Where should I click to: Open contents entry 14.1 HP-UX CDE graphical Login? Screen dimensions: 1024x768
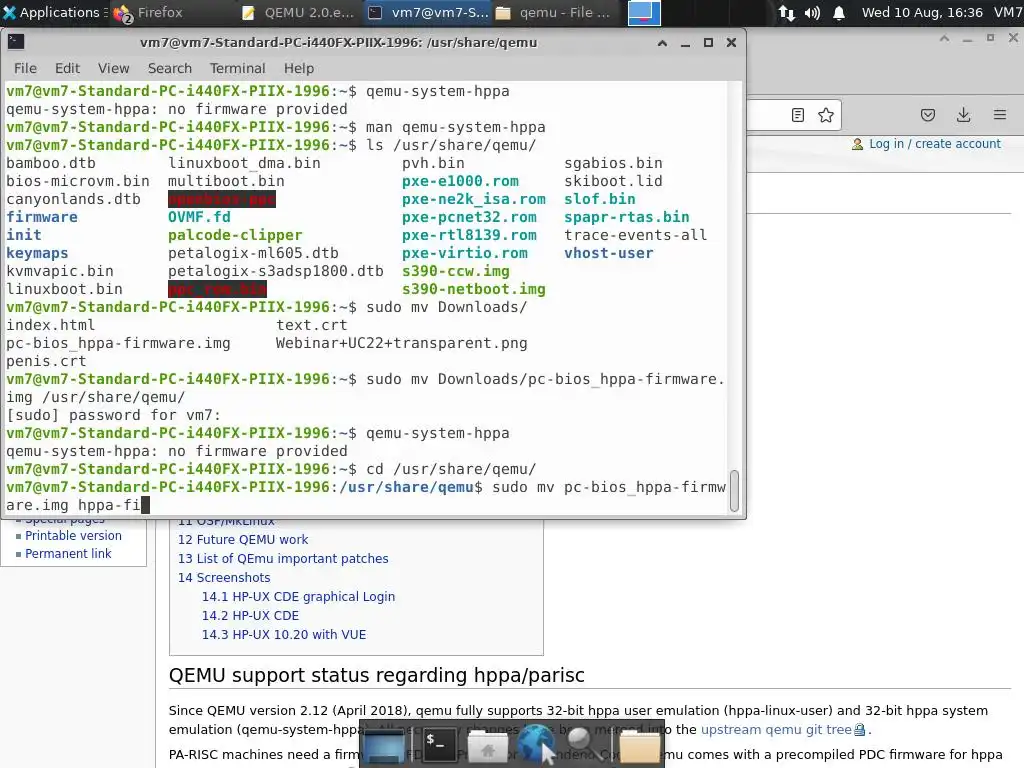pos(298,596)
